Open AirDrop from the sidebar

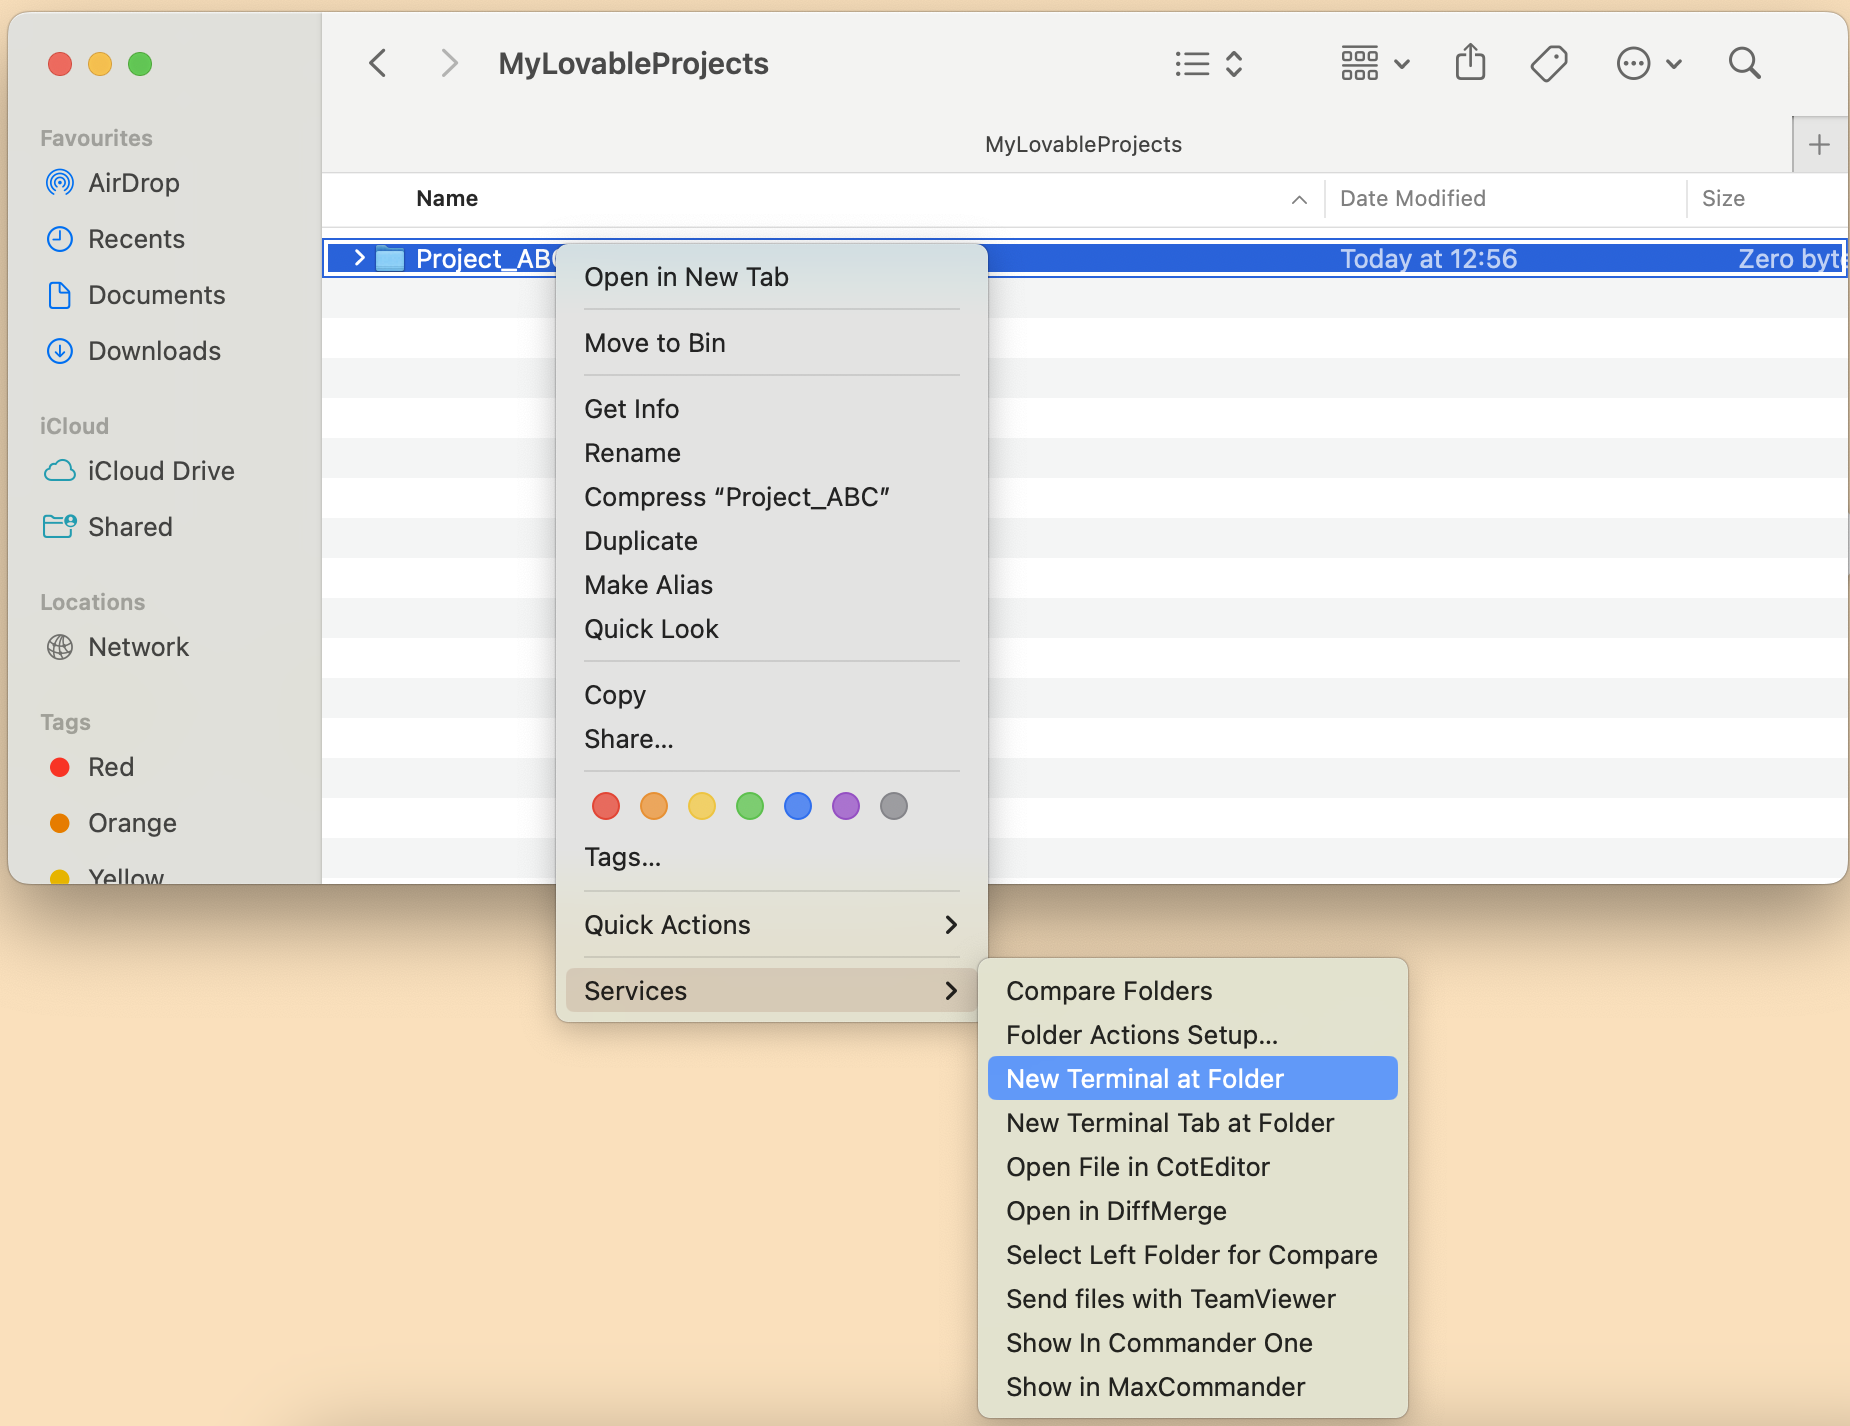(x=133, y=183)
